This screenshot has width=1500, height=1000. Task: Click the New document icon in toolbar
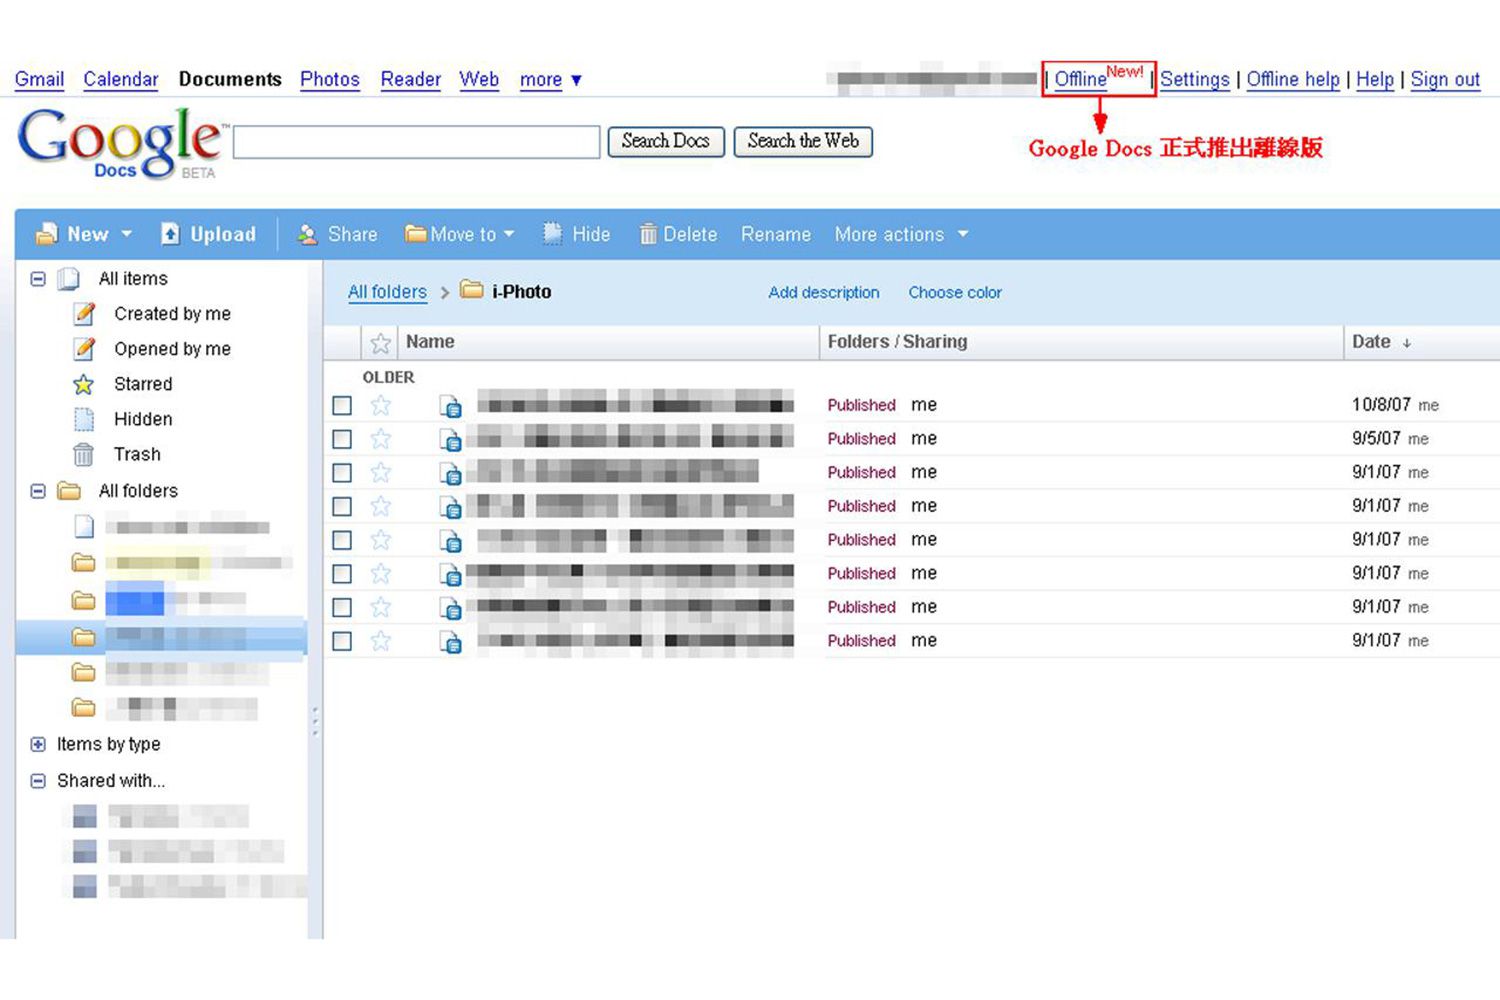[x=46, y=234]
